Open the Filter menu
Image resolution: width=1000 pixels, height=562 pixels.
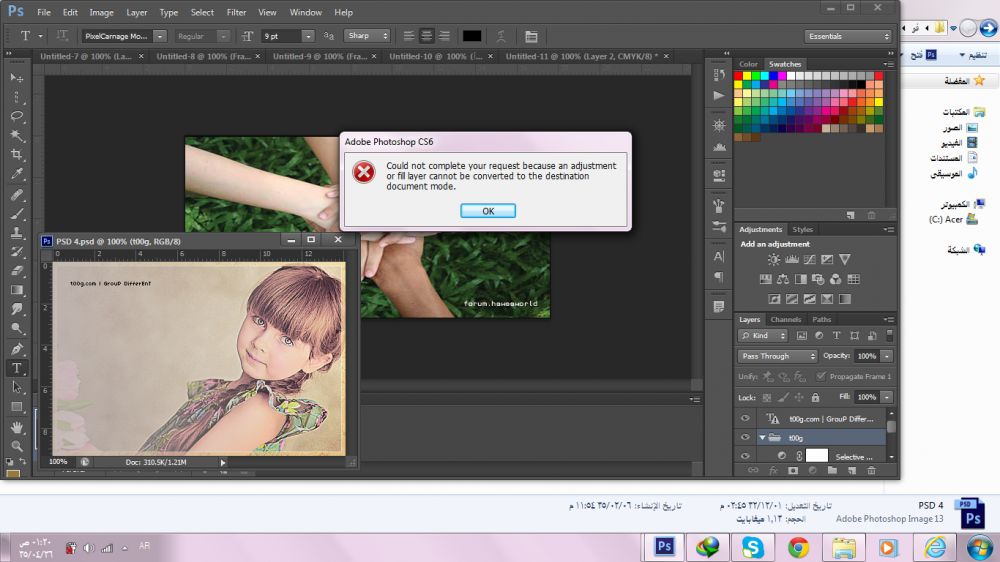(236, 13)
